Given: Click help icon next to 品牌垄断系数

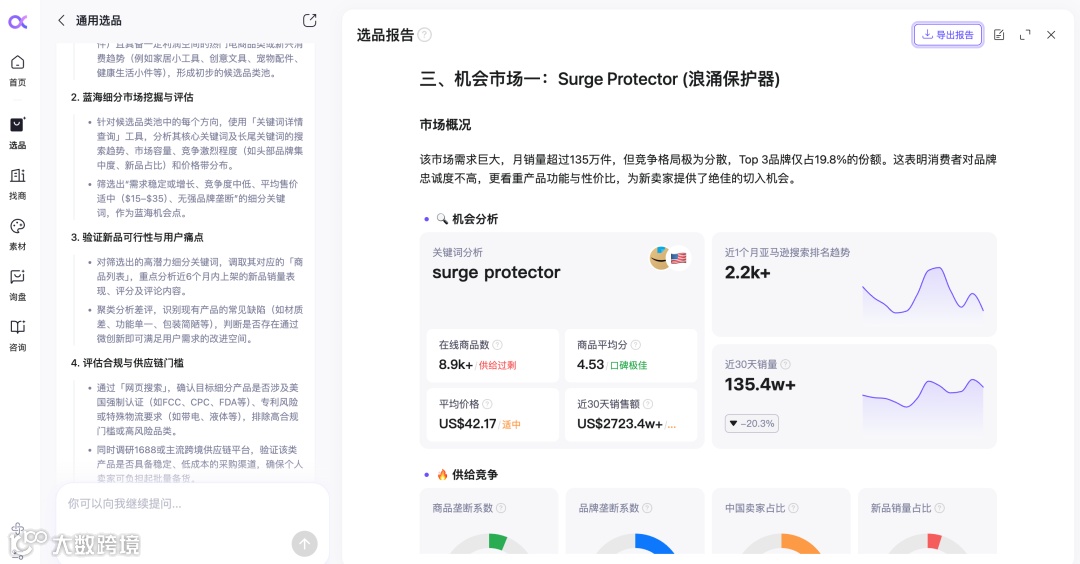Looking at the screenshot, I should coord(647,508).
